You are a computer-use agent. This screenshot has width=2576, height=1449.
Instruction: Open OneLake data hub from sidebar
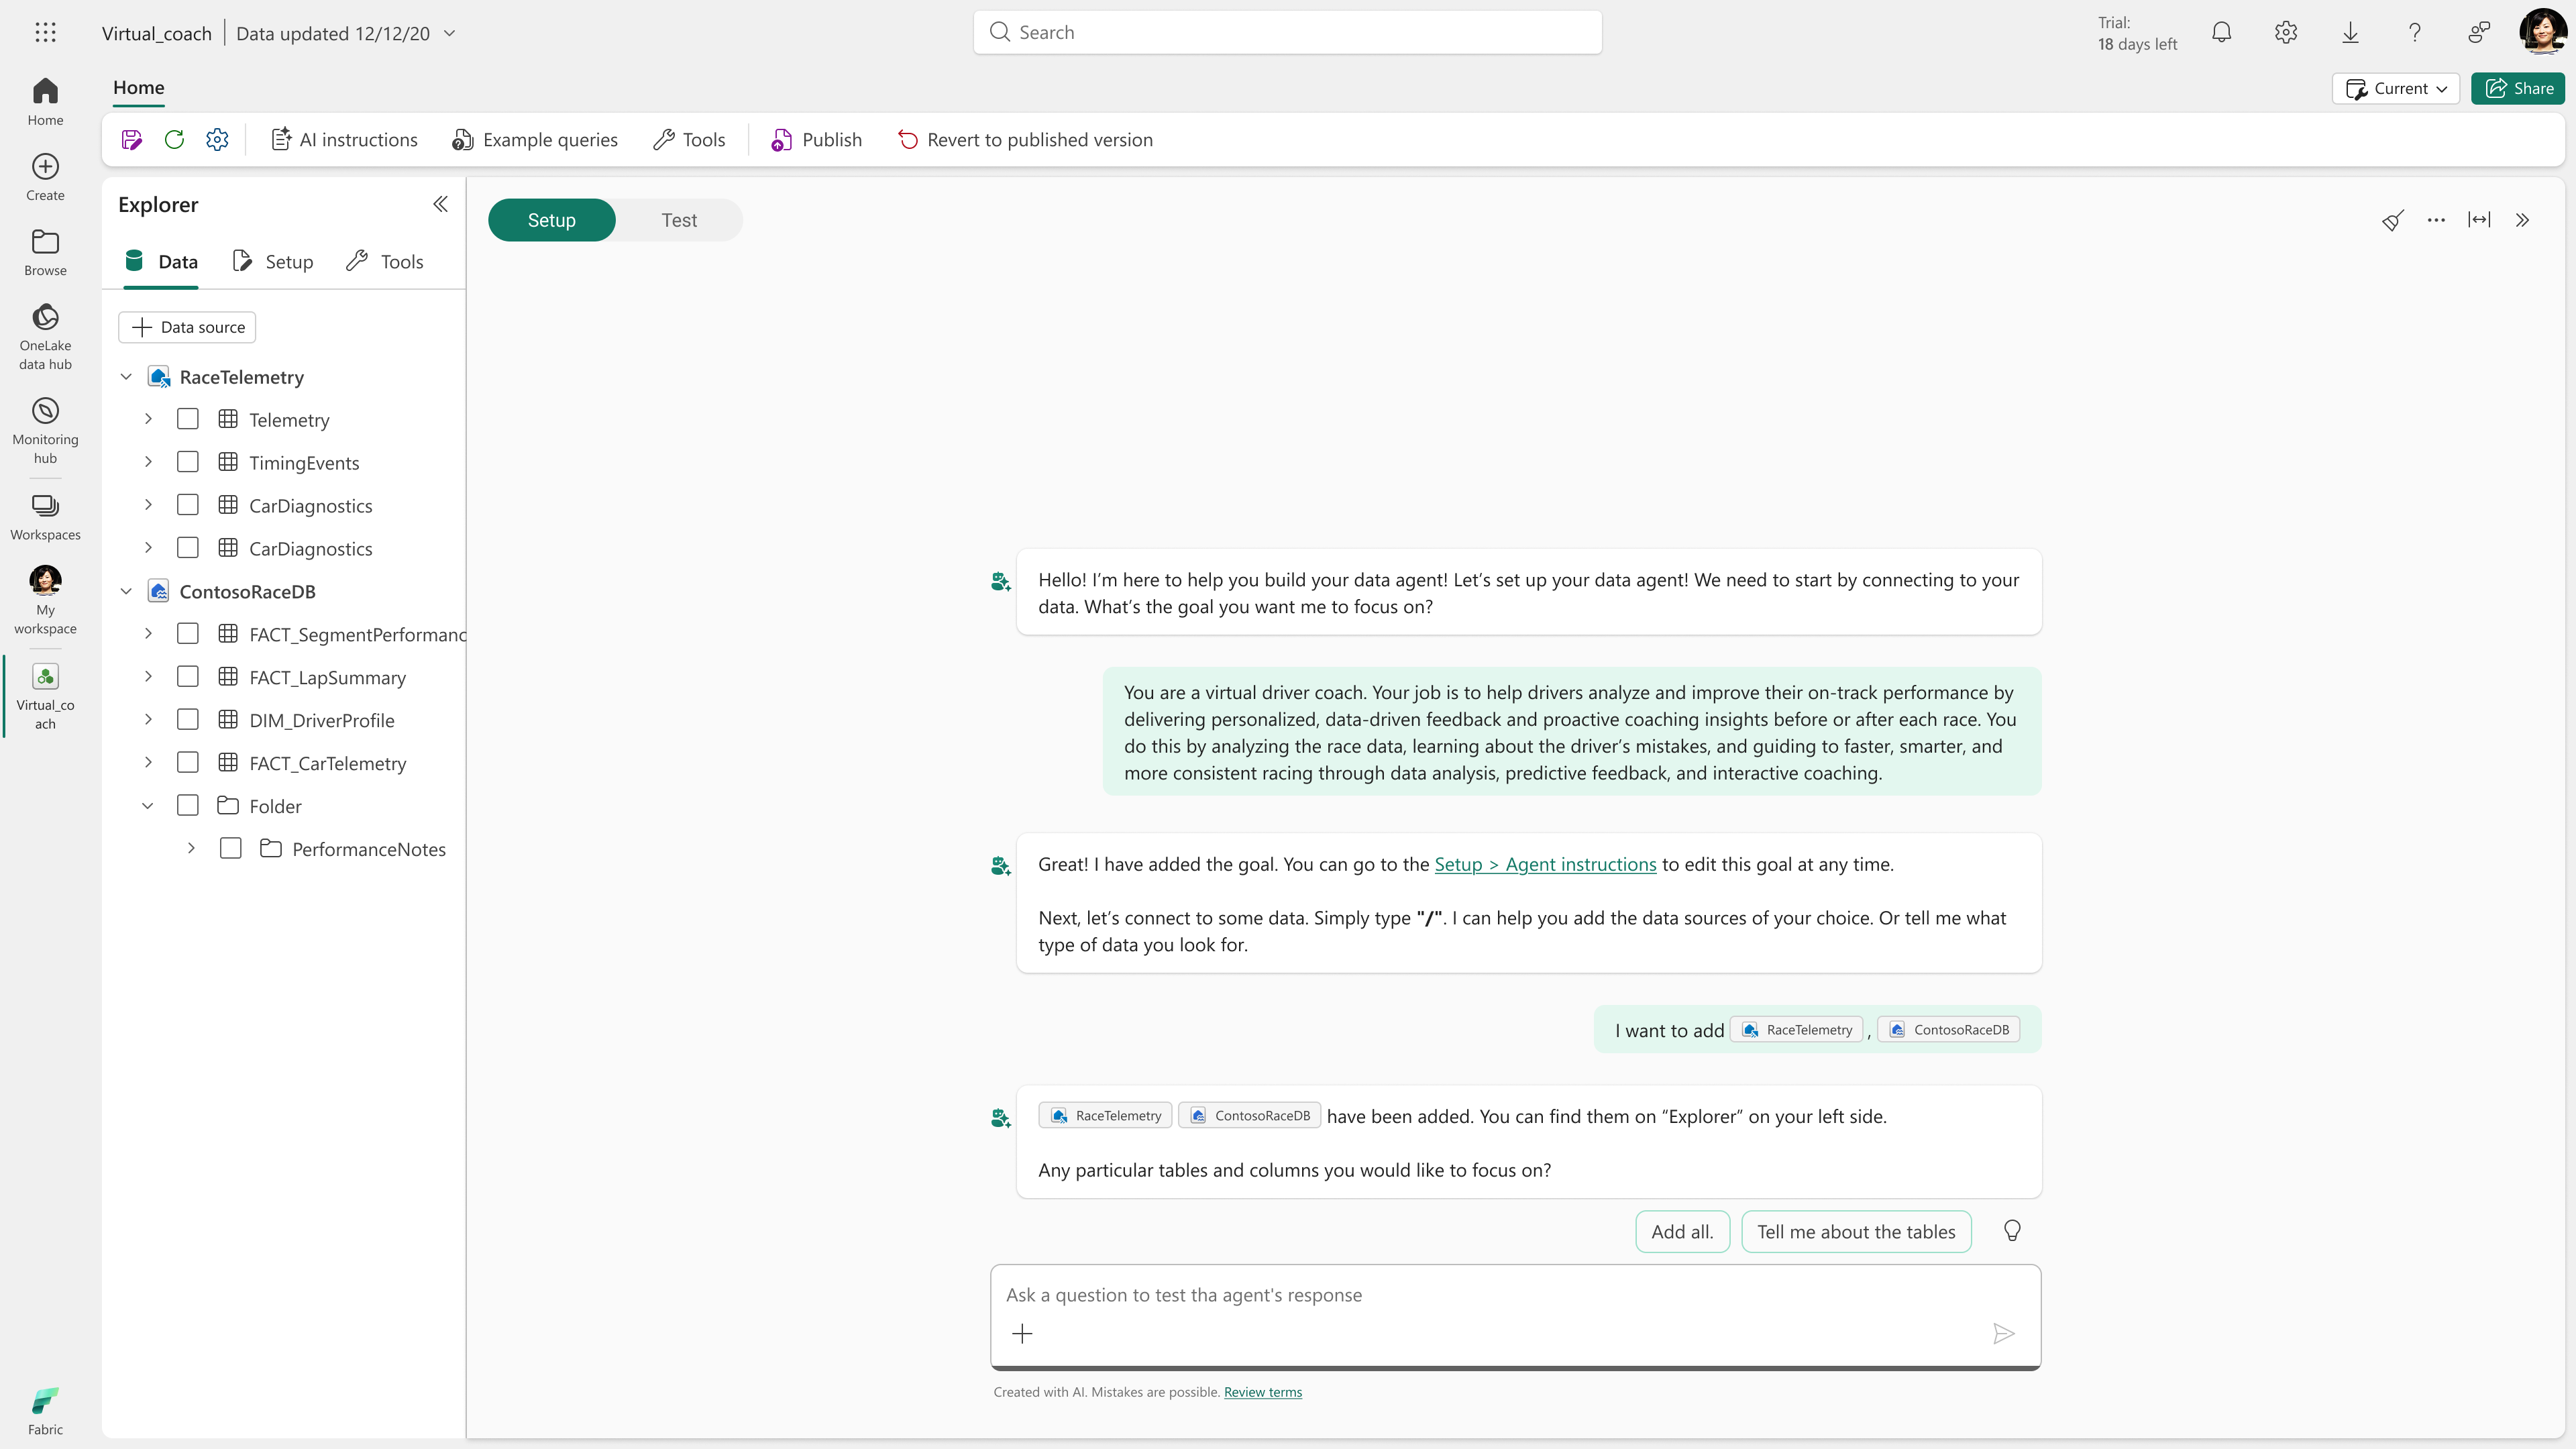point(45,337)
